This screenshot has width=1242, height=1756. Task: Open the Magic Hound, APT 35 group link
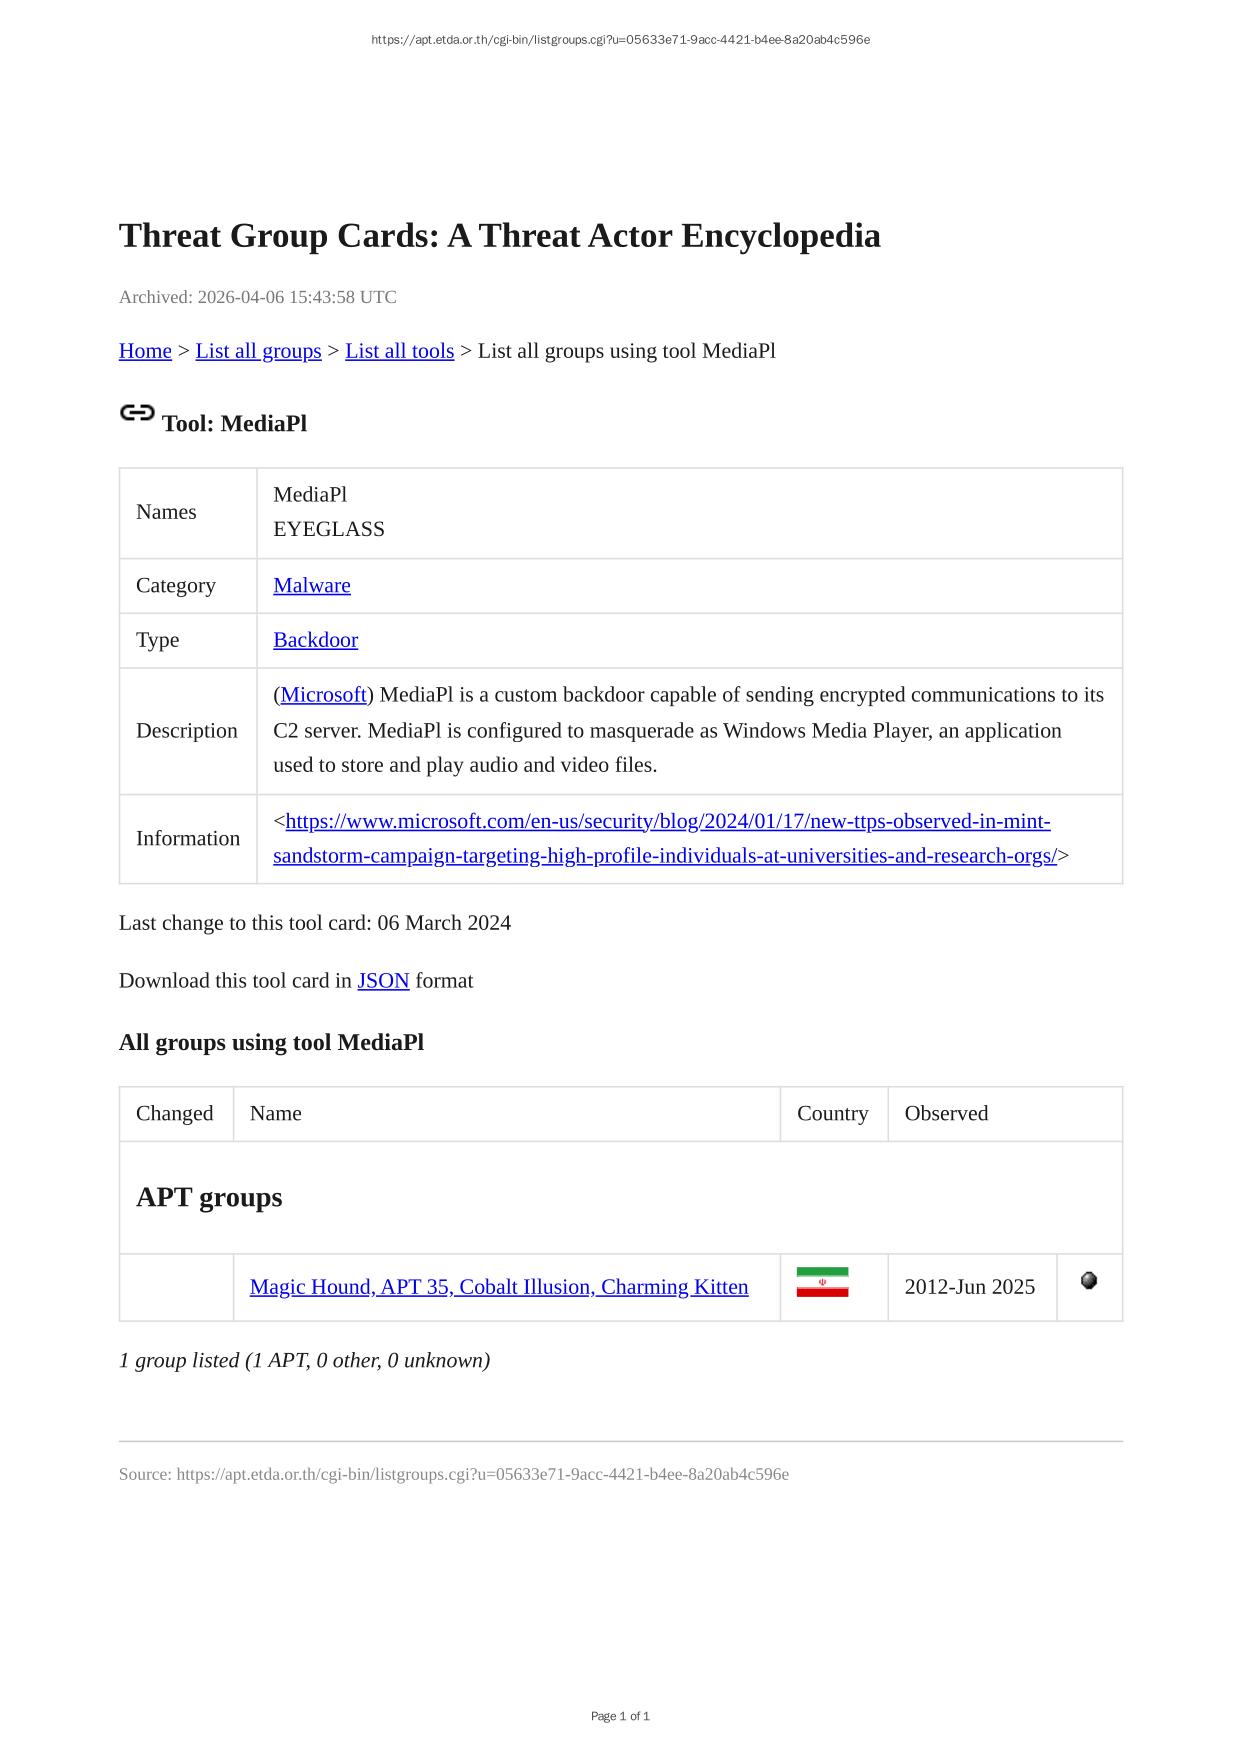(x=499, y=1287)
